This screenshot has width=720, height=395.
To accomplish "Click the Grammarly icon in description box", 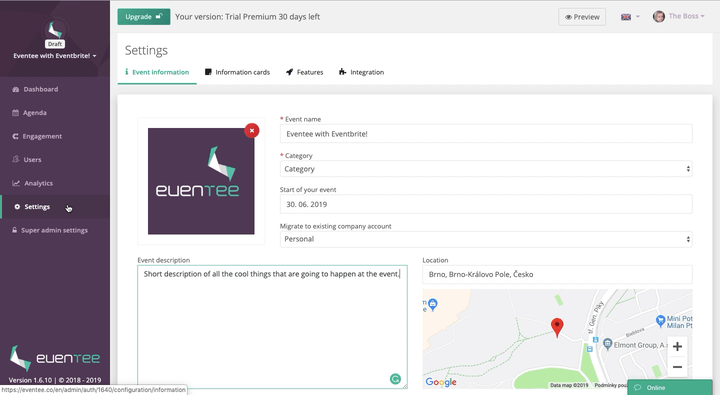I will click(x=395, y=379).
